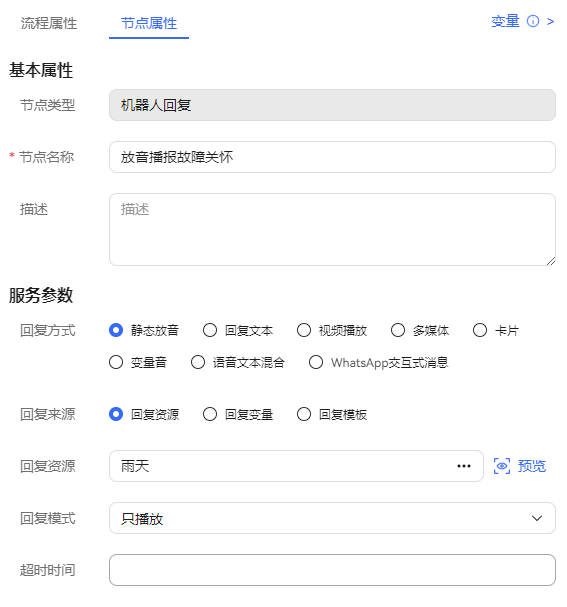Open the 回复模式 dropdown
The image size is (567, 607).
332,518
